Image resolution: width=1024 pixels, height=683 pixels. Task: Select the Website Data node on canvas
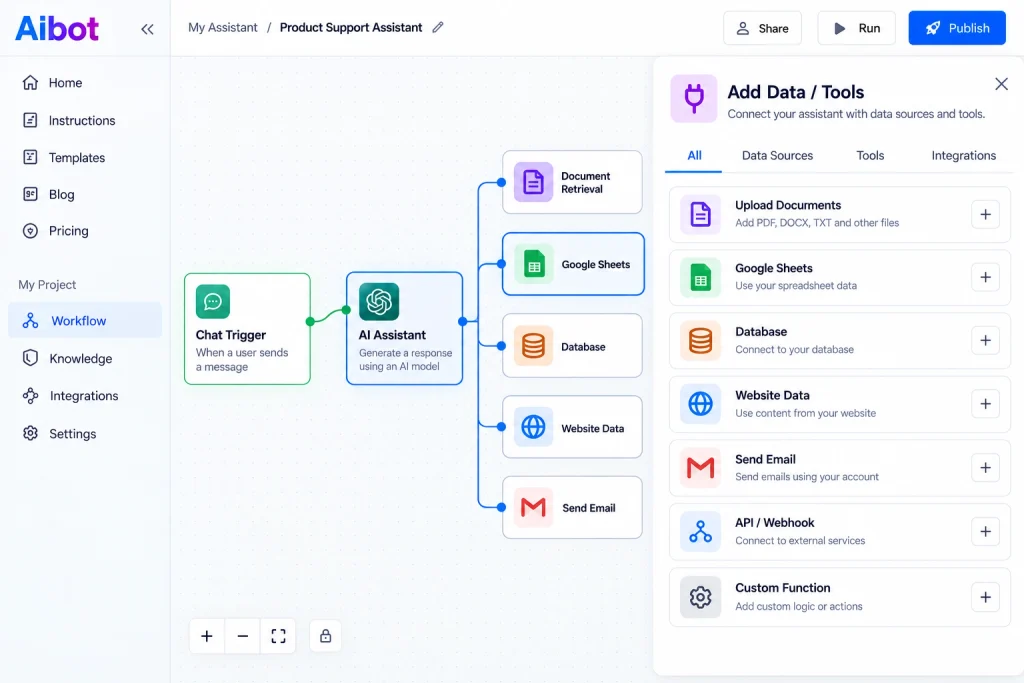click(572, 427)
